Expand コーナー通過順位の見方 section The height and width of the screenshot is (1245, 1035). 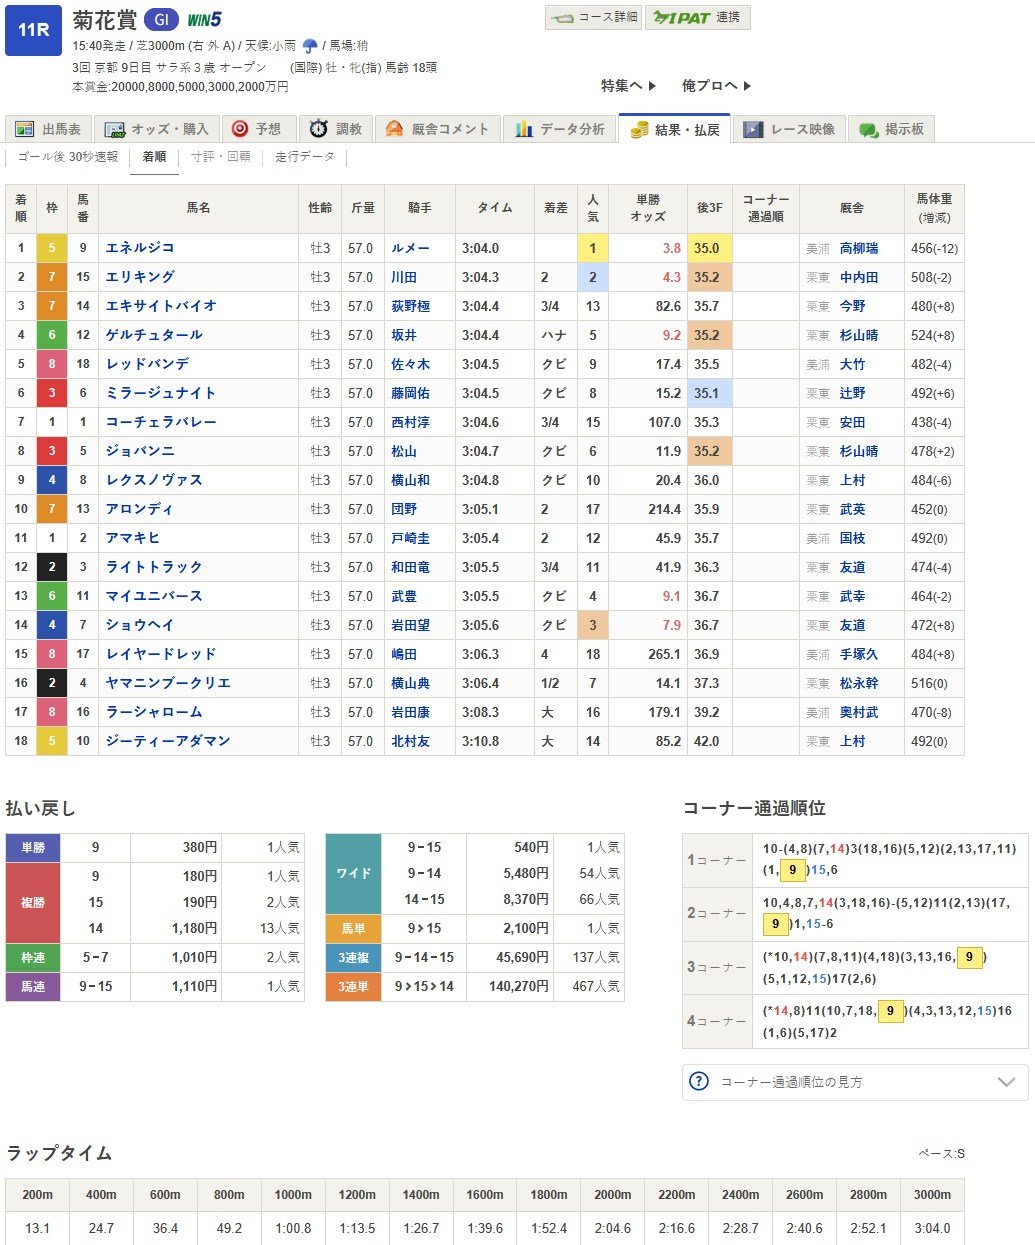click(1006, 1082)
